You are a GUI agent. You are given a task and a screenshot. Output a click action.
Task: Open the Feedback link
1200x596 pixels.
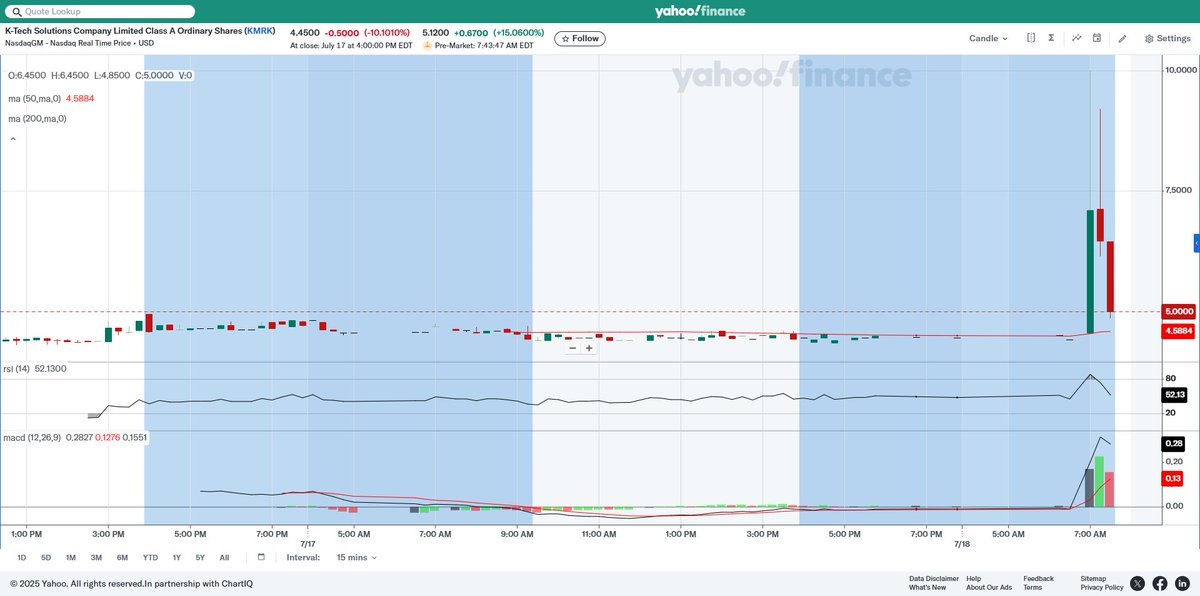[1038, 578]
